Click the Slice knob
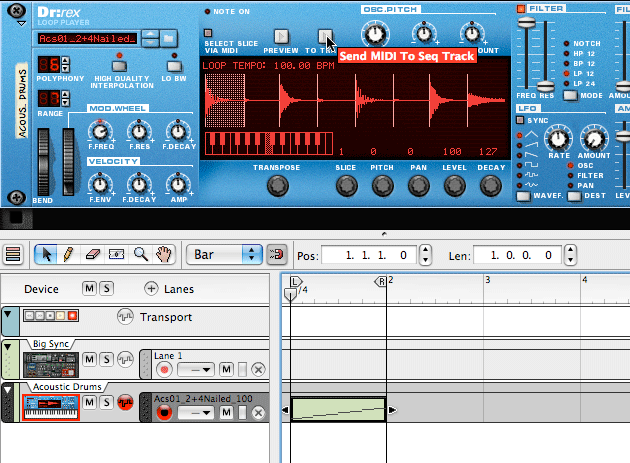Image resolution: width=630 pixels, height=463 pixels. click(x=346, y=186)
